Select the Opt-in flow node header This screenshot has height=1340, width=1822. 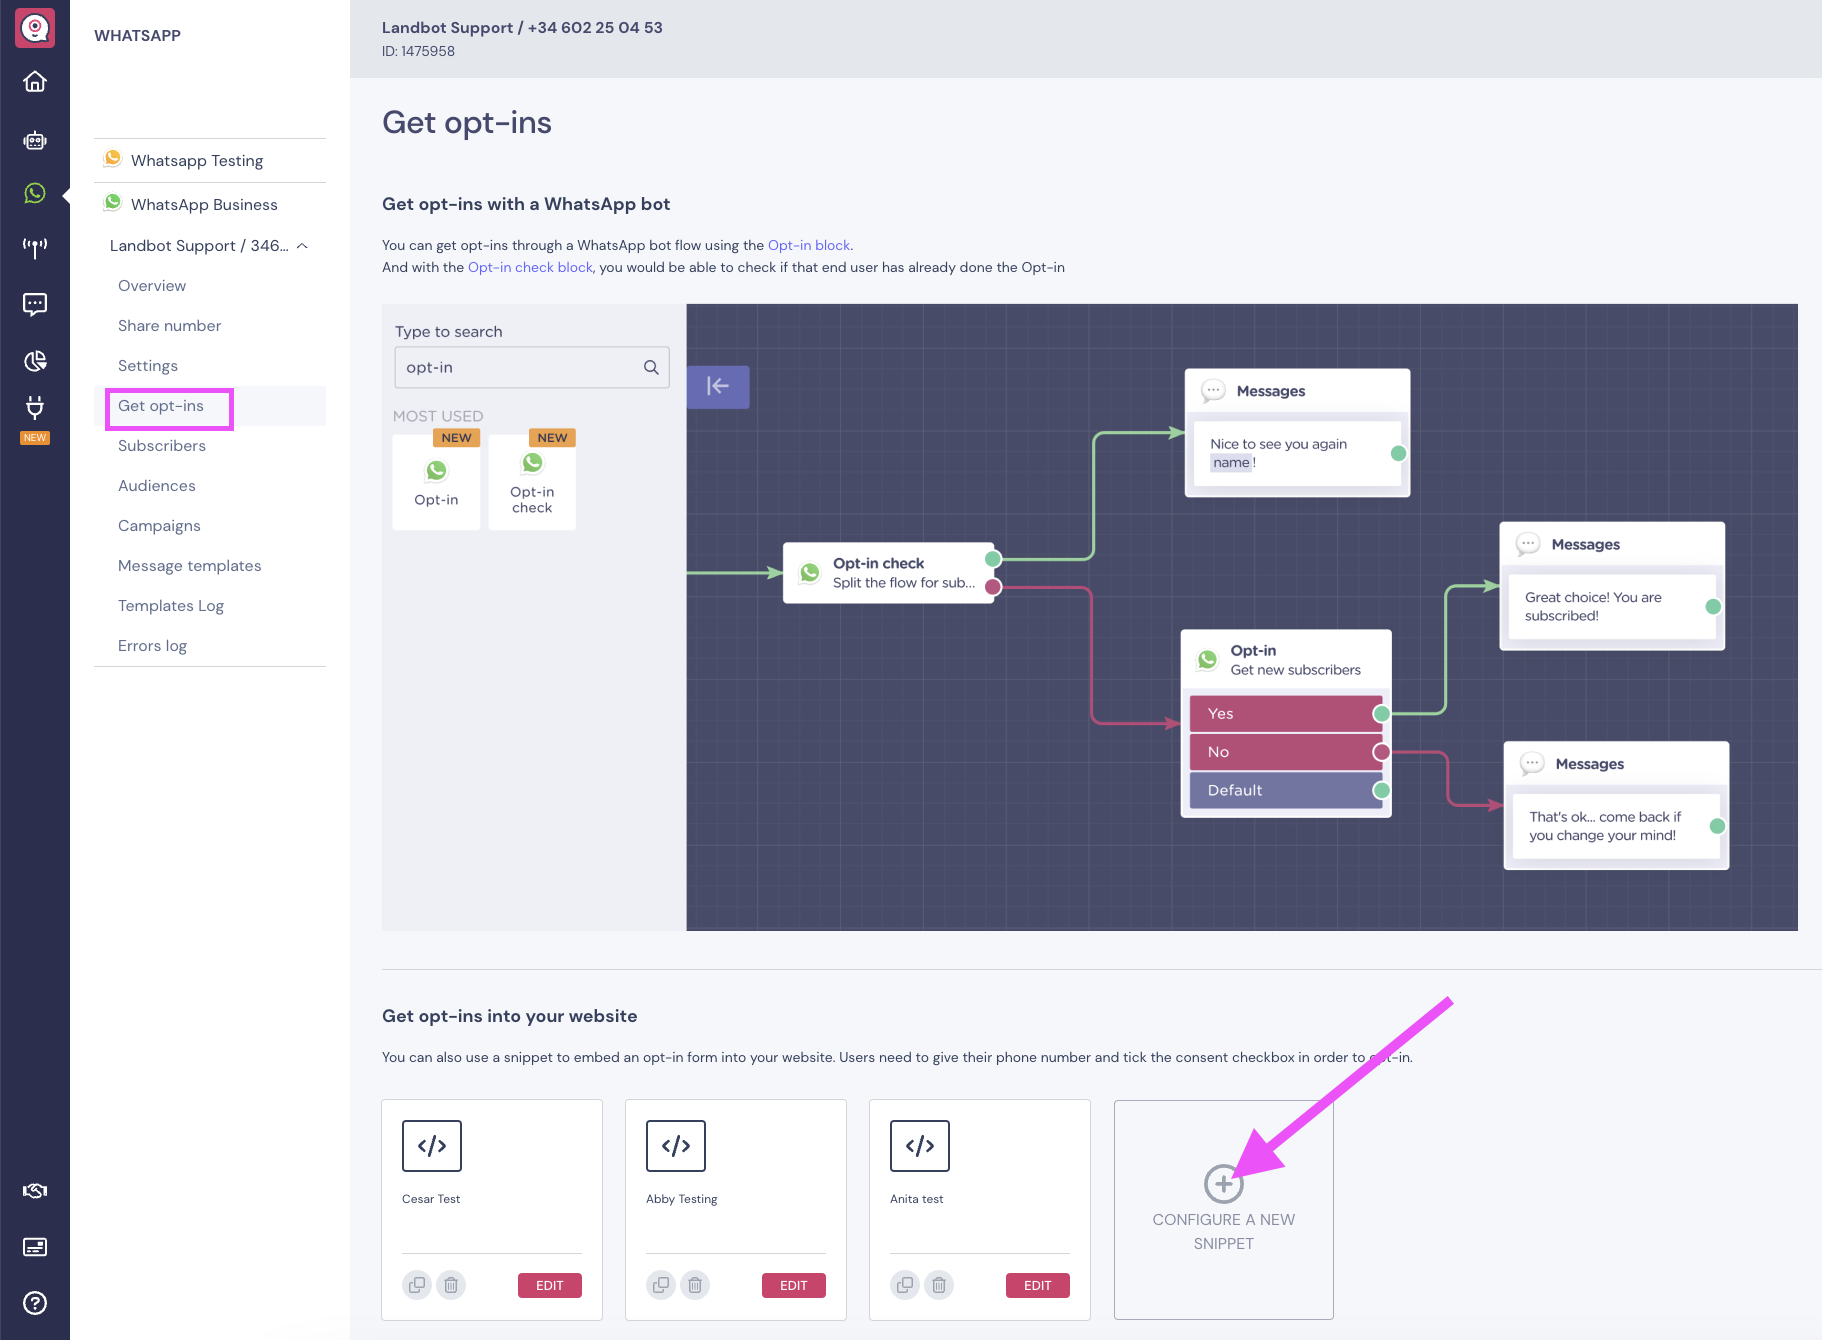coord(1286,659)
